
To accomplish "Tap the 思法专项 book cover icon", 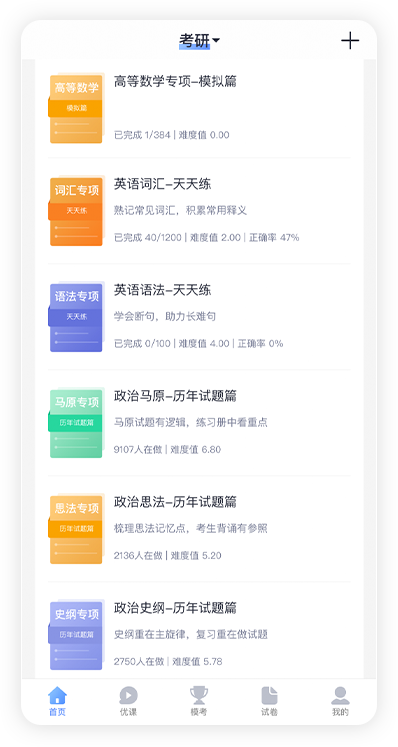I will pos(76,529).
